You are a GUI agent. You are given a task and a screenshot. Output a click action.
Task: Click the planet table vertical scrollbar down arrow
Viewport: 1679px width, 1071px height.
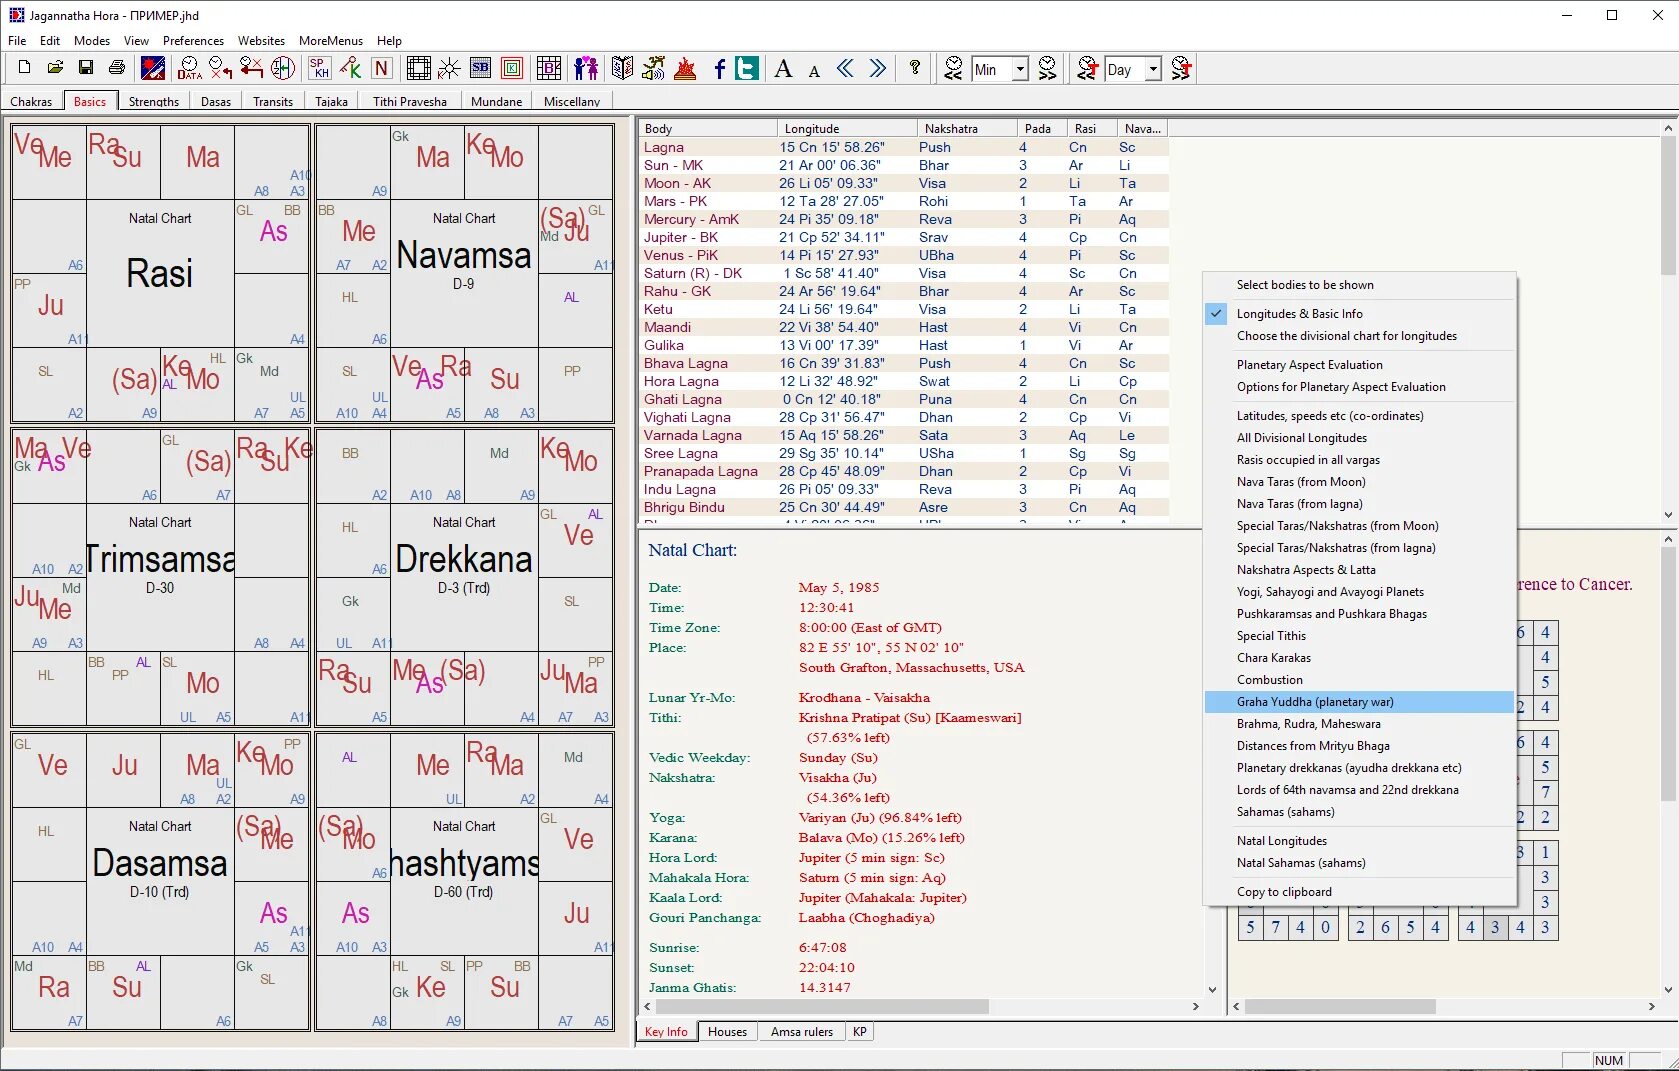(1668, 515)
